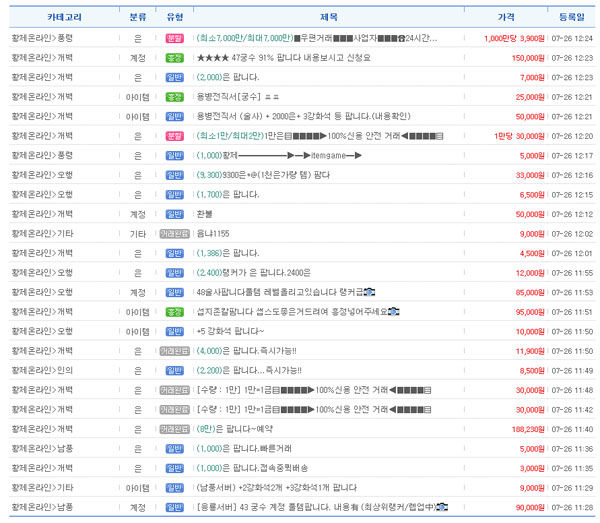This screenshot has width=600, height=523.
Task: Open the ★★★★ 47궁수 91% 팝니다 listing
Action: (x=284, y=58)
